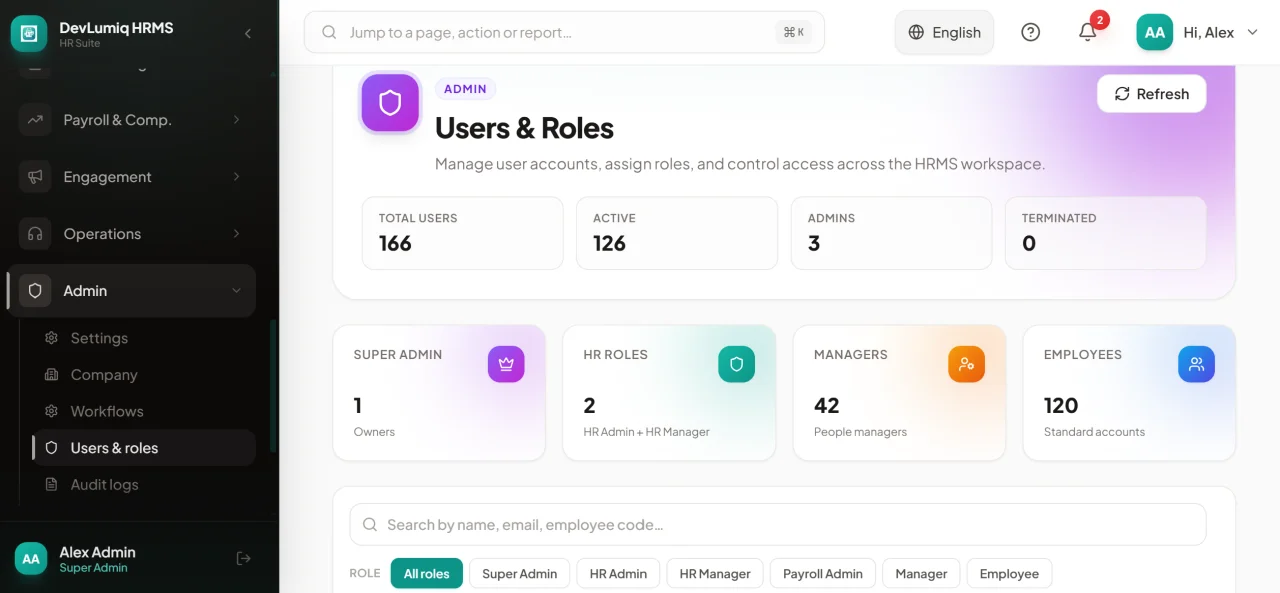Click the 'Alex Admin' name in sidebar footer
The image size is (1280, 593).
97,552
